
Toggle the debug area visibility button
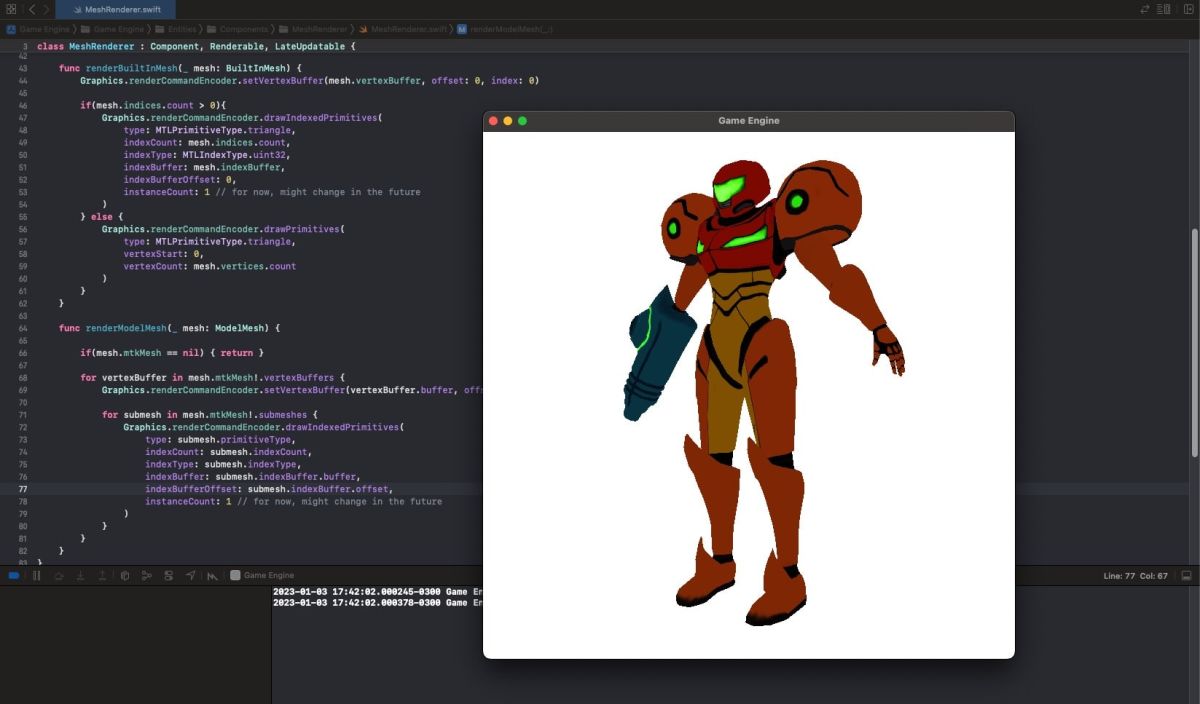(x=1187, y=576)
